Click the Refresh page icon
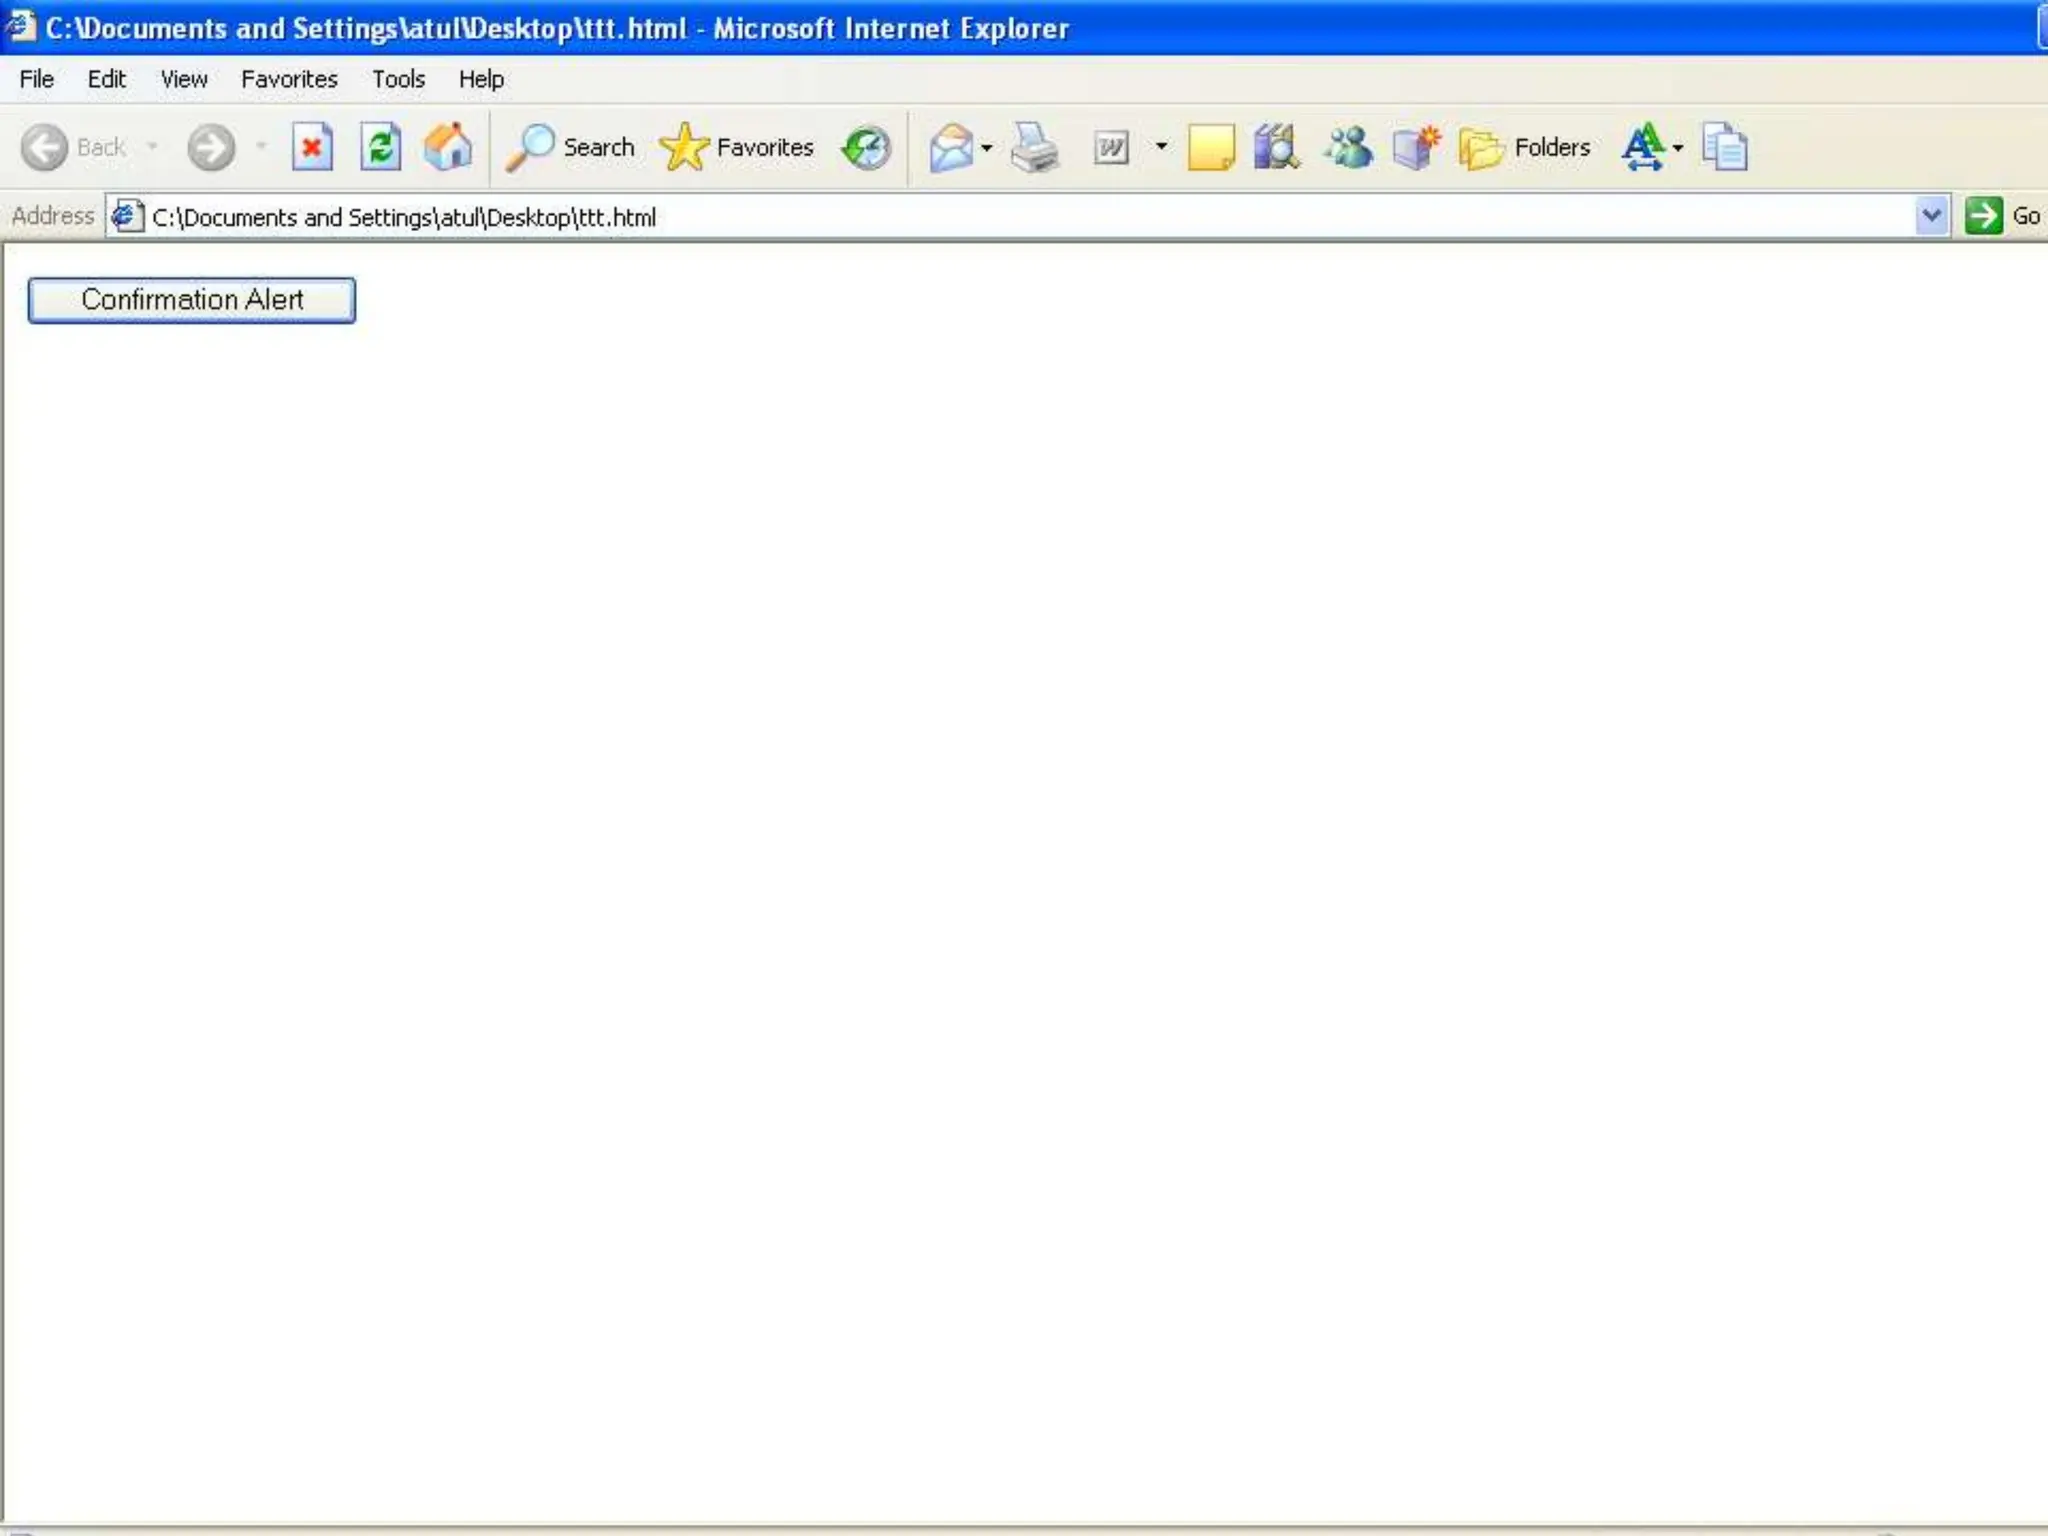This screenshot has width=2048, height=1536. (x=380, y=148)
